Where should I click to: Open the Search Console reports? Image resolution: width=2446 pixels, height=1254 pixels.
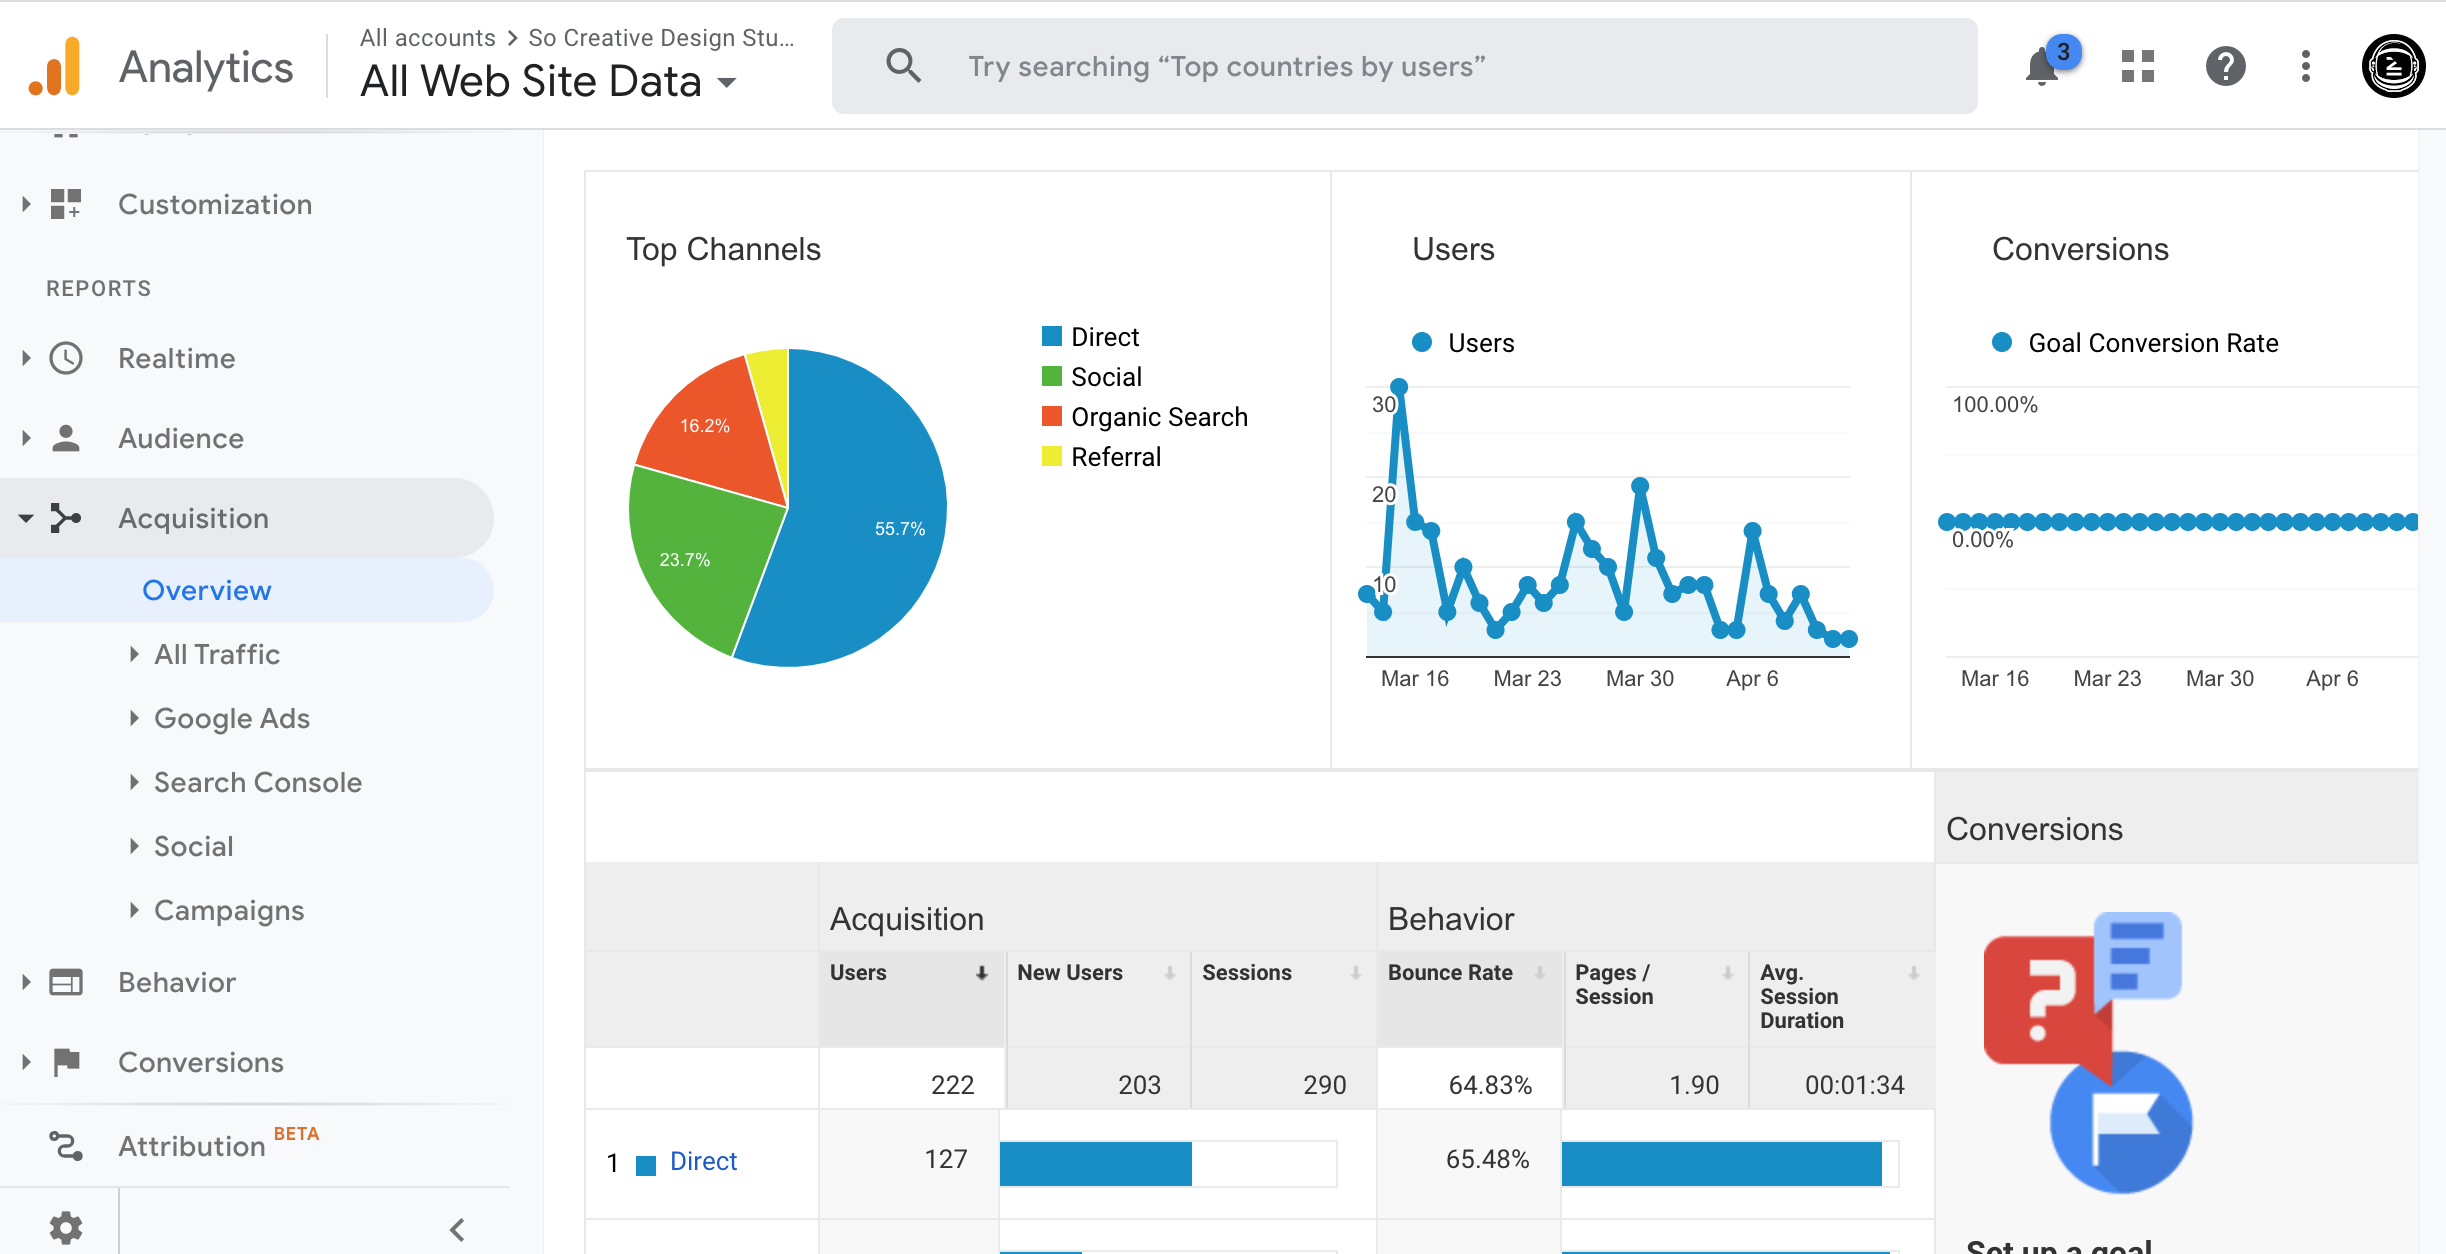click(258, 782)
